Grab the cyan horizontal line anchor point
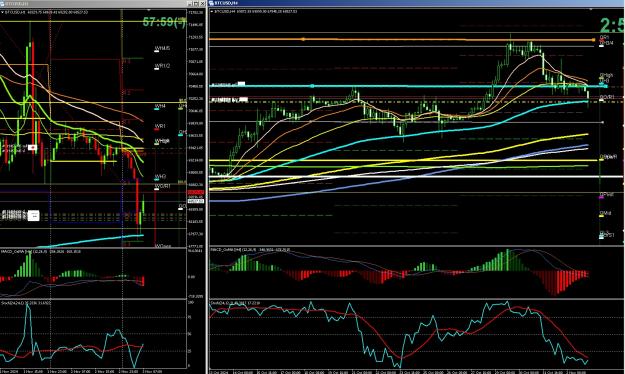This screenshot has width=625, height=374. click(x=312, y=86)
